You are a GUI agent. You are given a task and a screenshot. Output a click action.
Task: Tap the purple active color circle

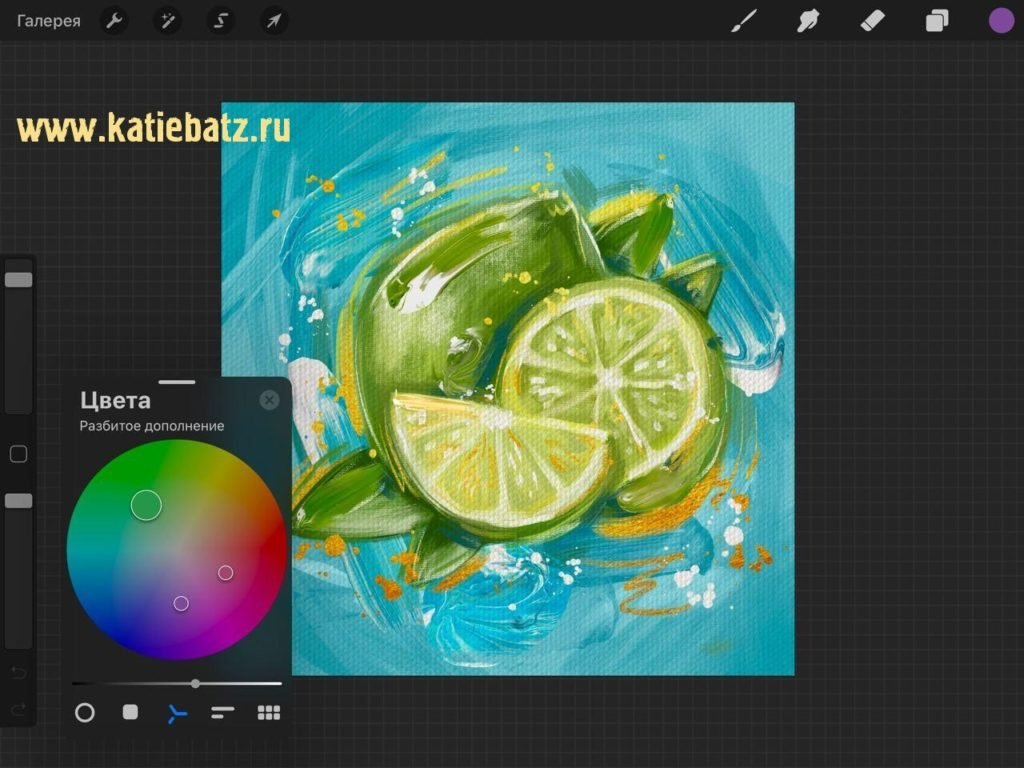tap(1001, 21)
